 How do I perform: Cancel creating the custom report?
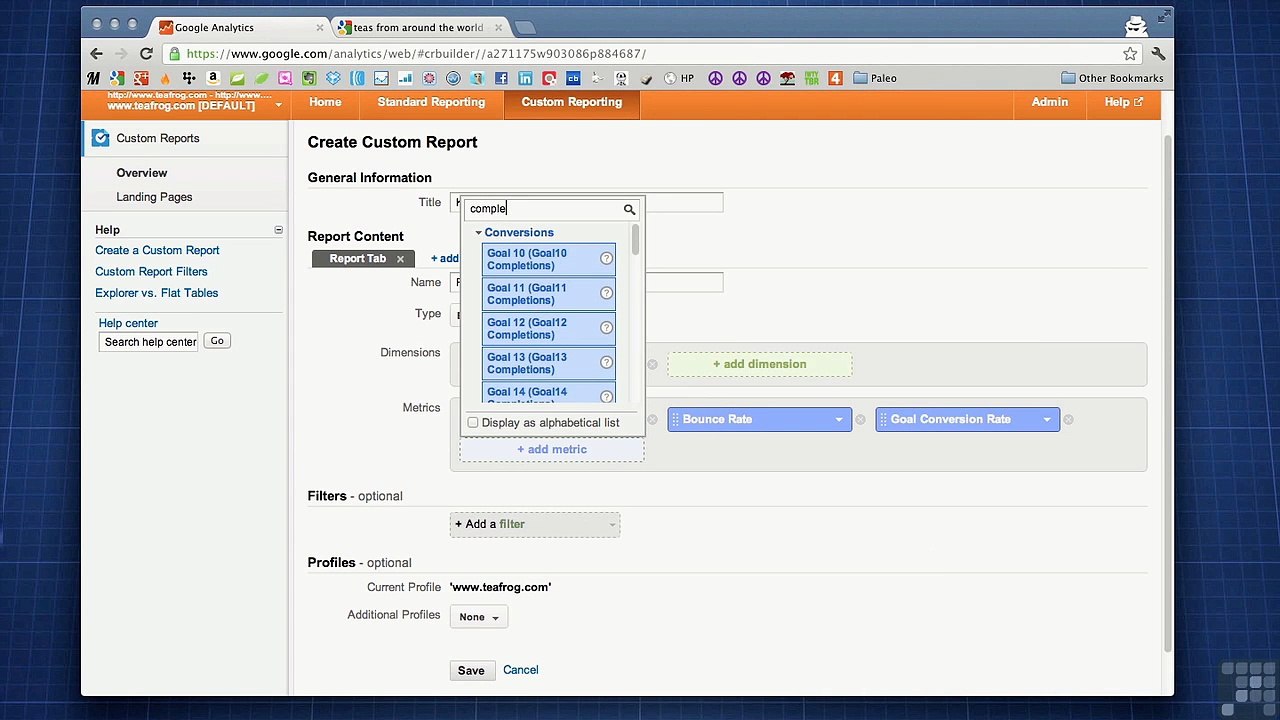[x=521, y=670]
